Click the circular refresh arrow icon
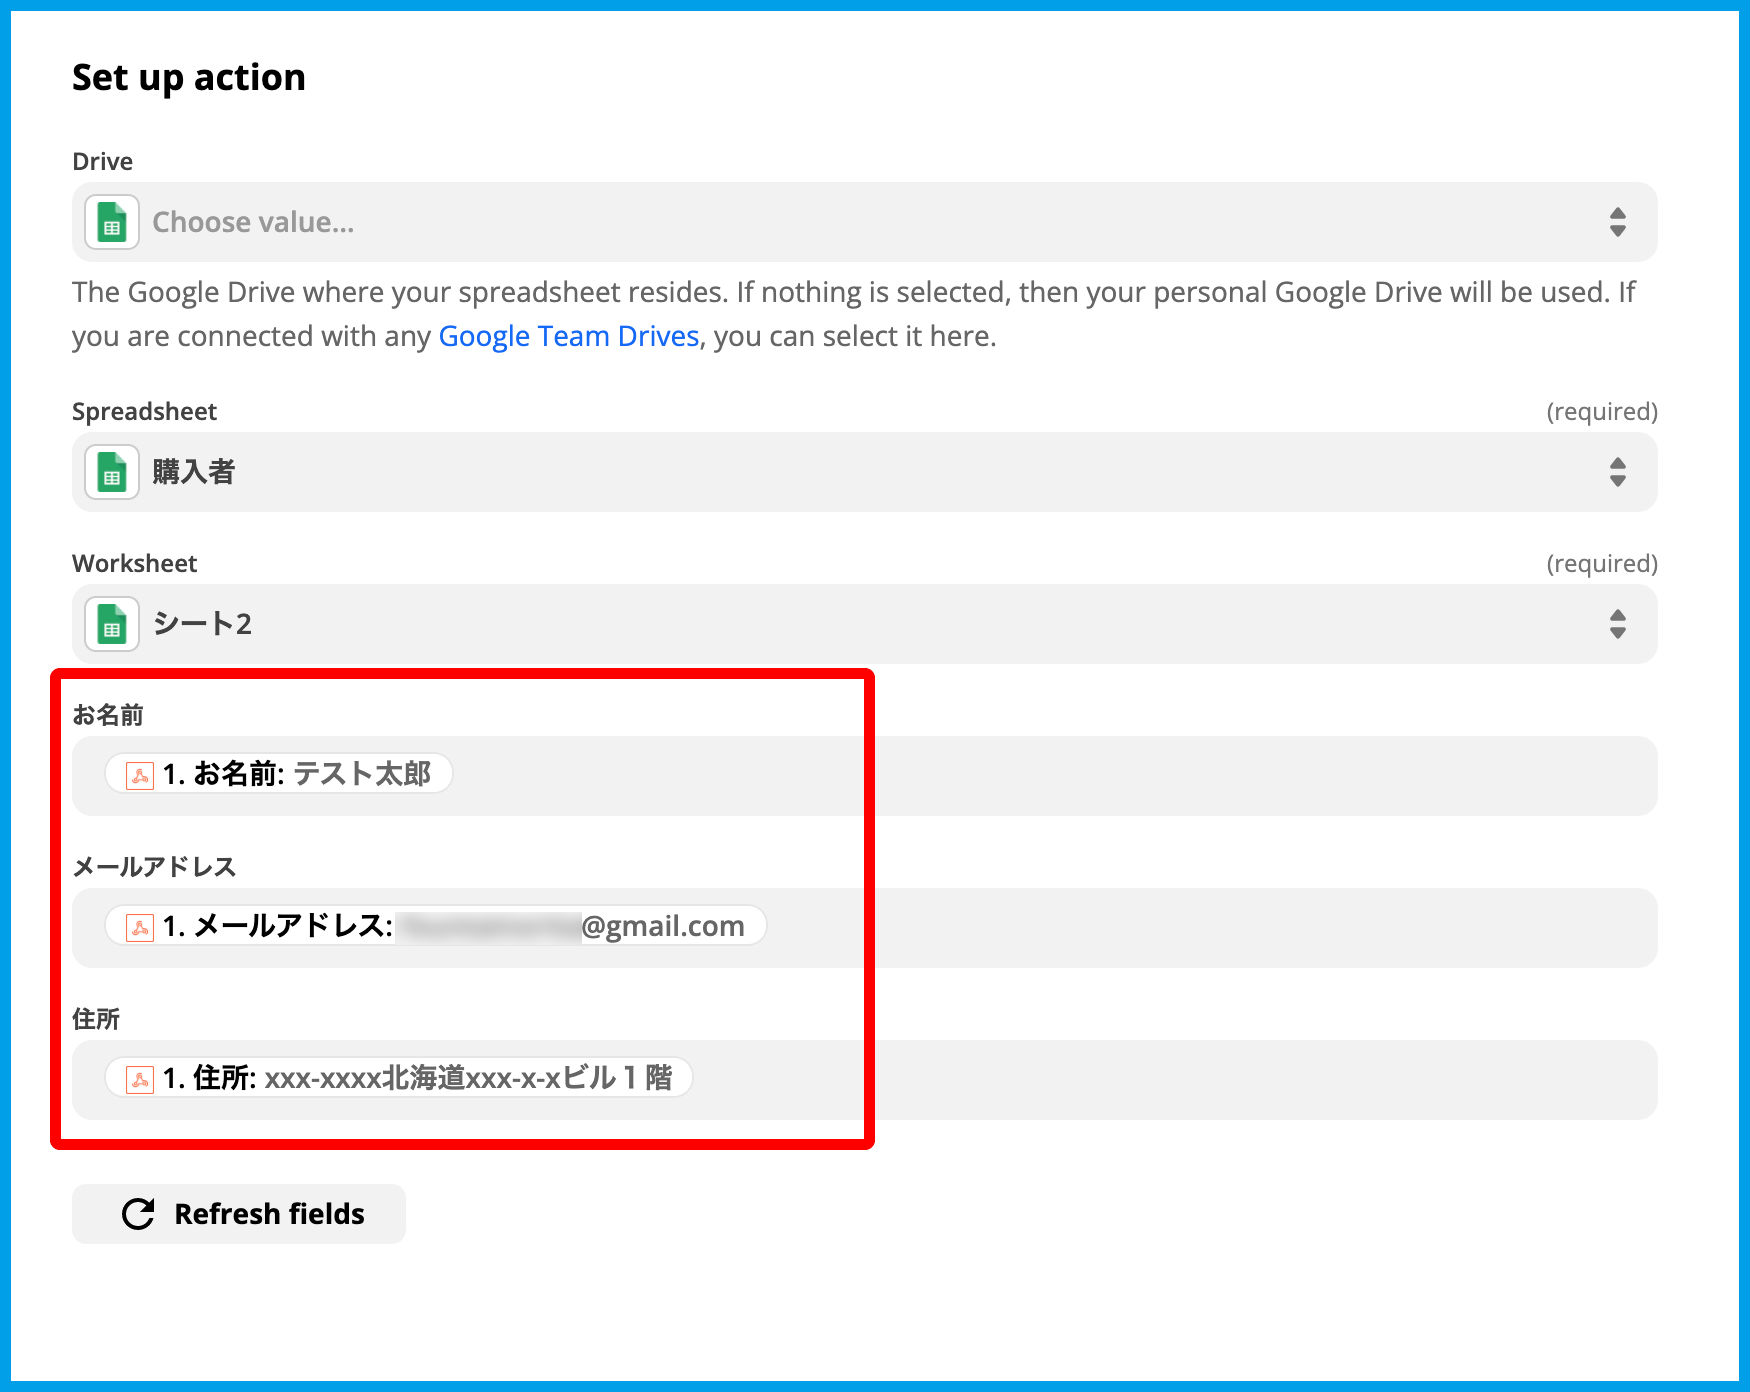Image resolution: width=1750 pixels, height=1392 pixels. pyautogui.click(x=138, y=1214)
